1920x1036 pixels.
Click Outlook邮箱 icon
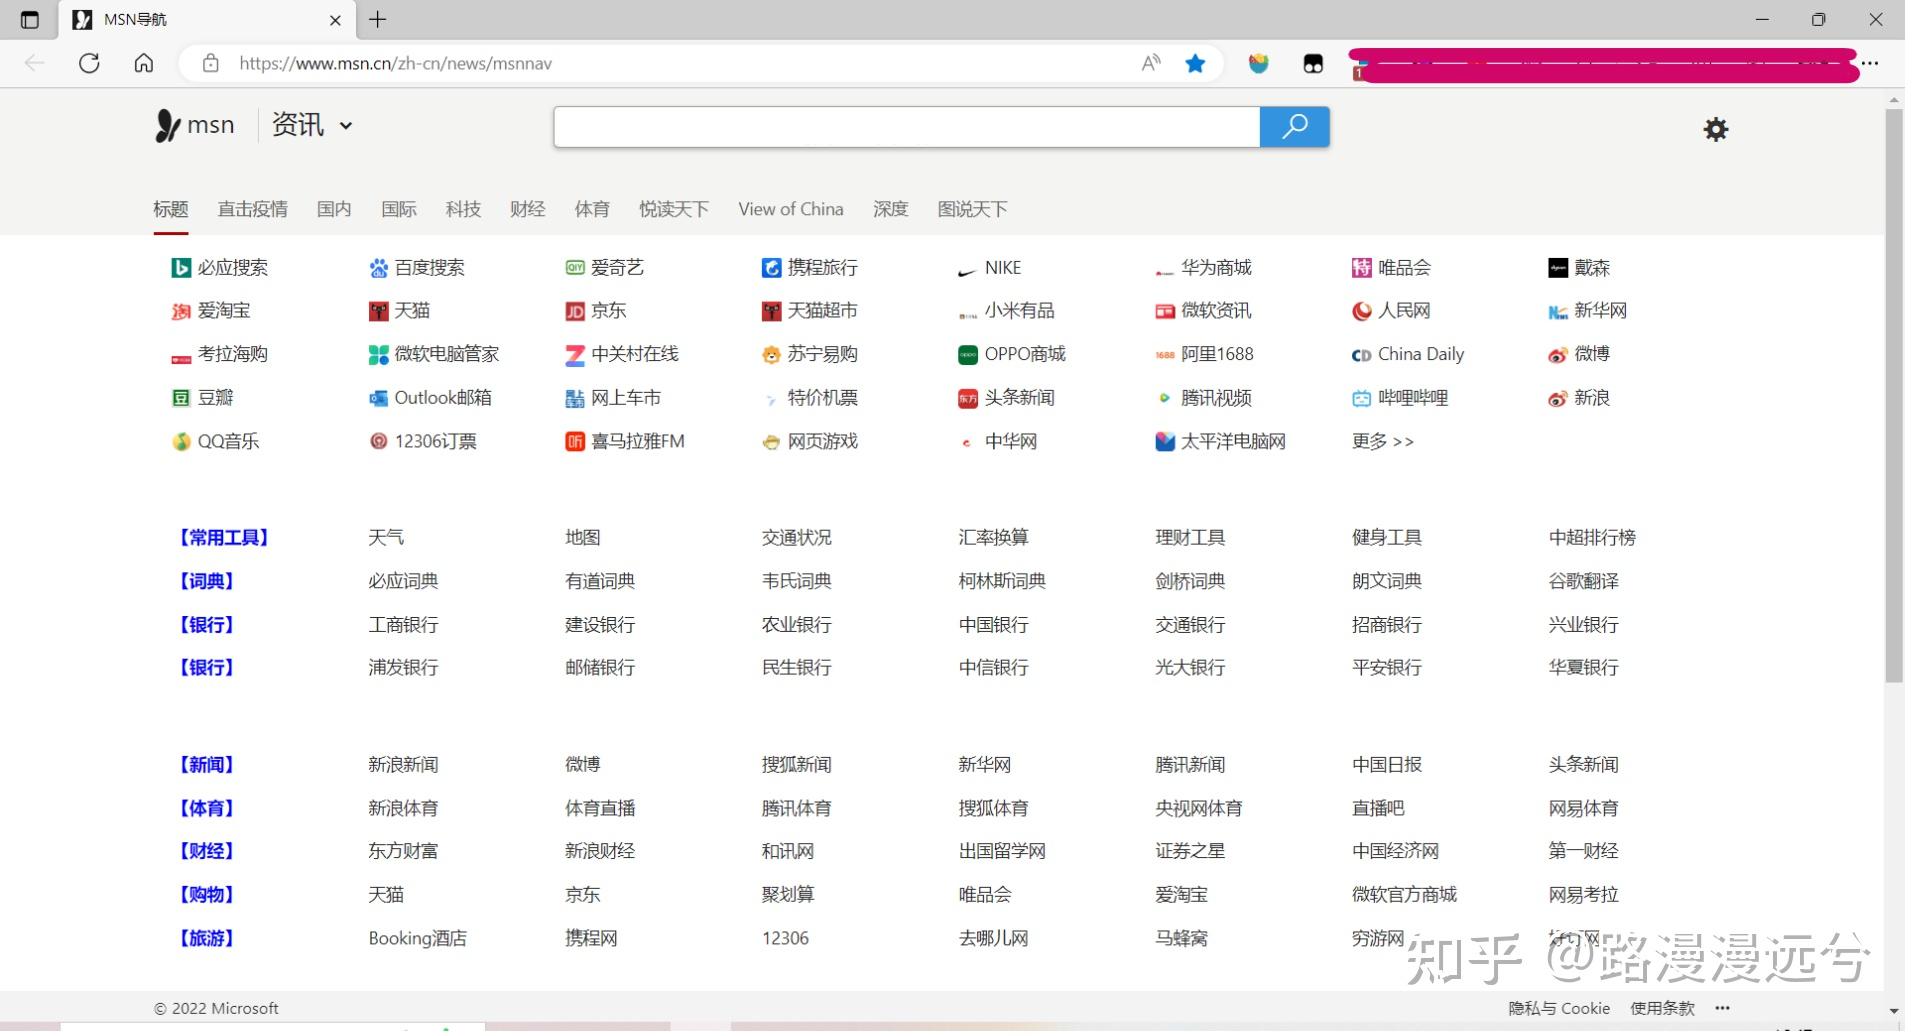[x=380, y=401]
